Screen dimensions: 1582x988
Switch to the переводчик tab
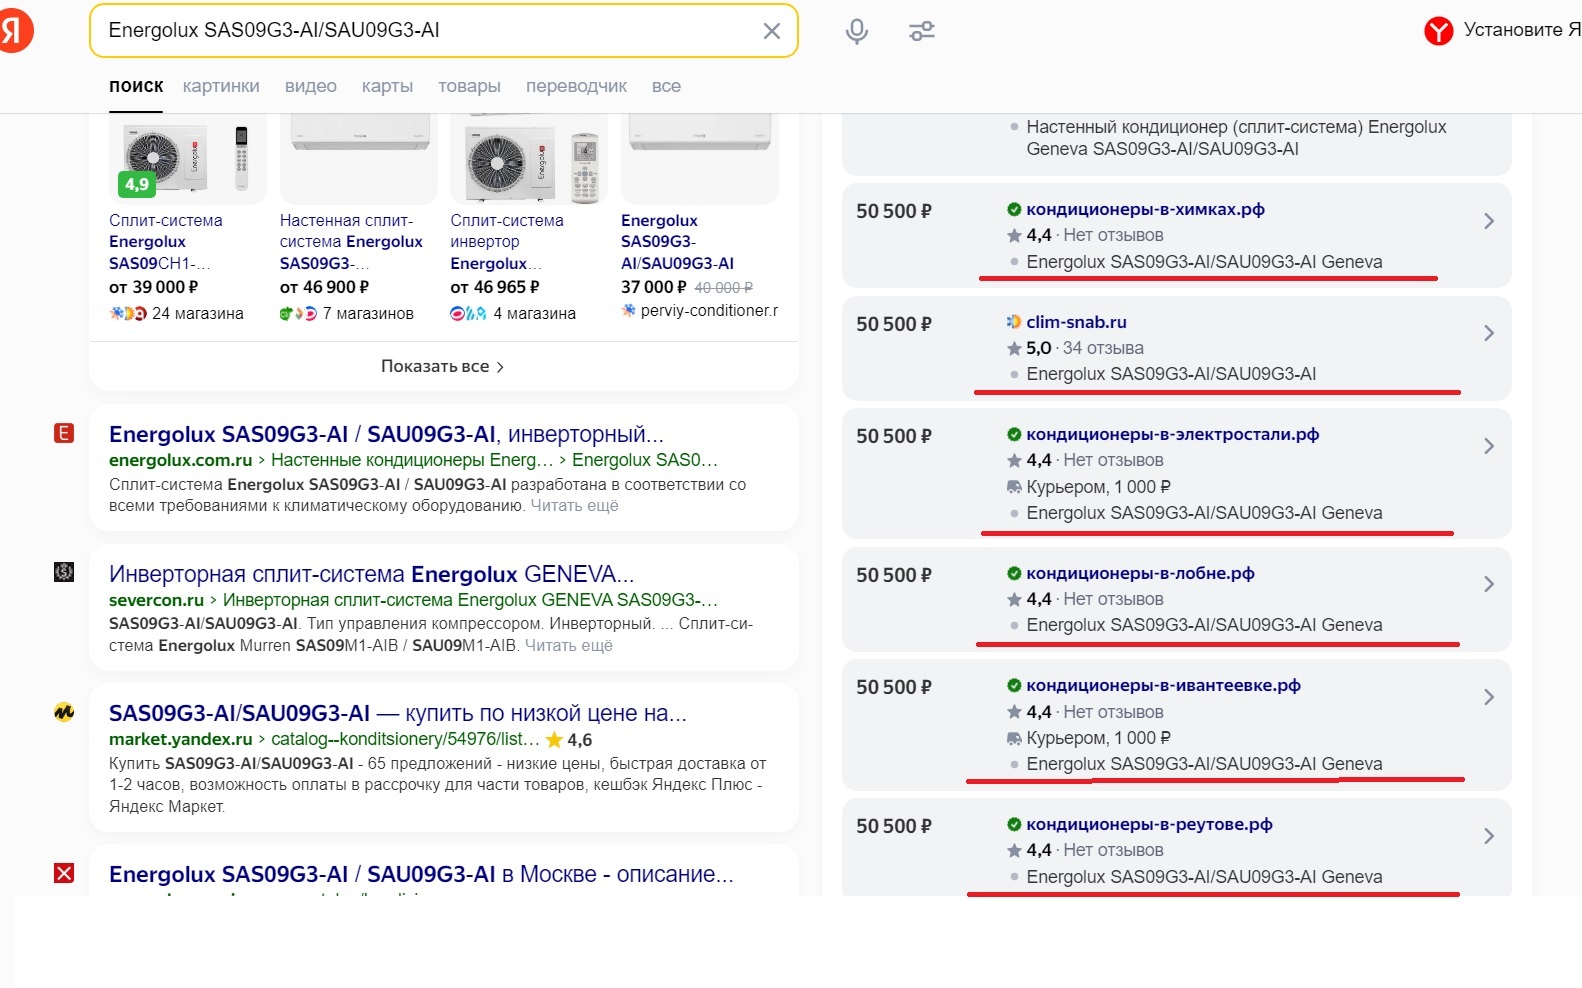point(576,86)
